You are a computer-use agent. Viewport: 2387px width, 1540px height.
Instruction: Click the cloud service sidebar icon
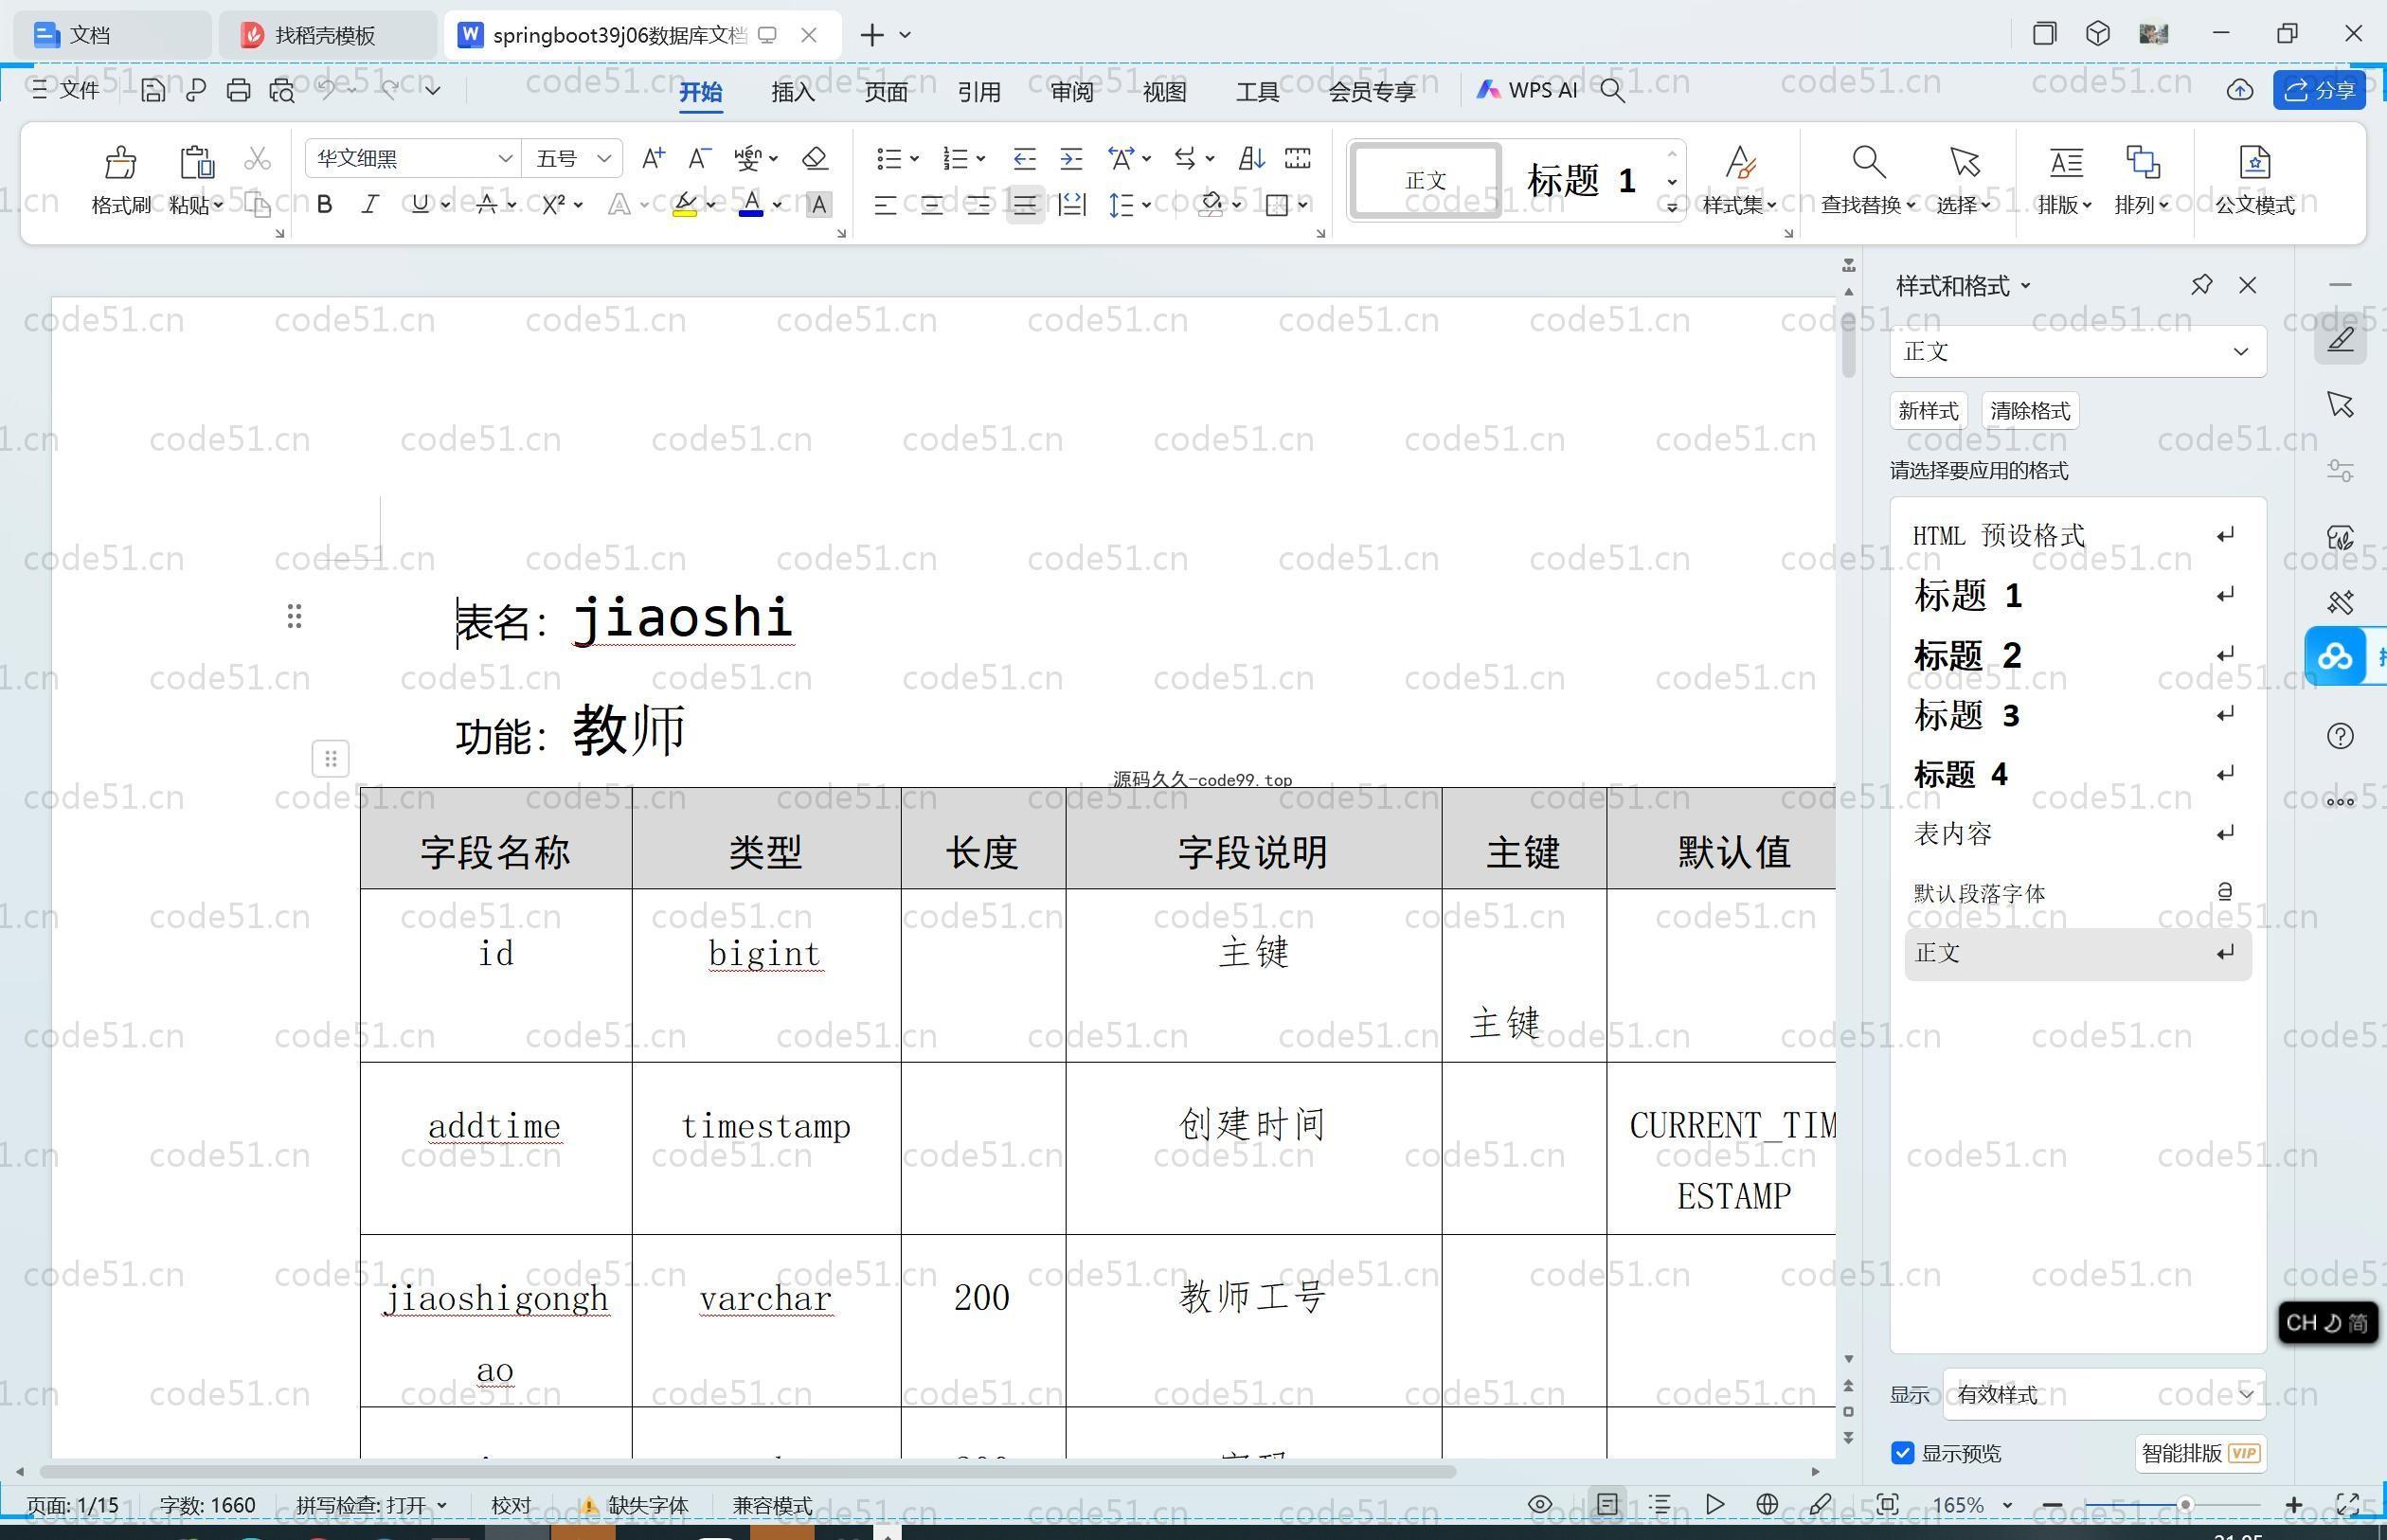point(2335,656)
